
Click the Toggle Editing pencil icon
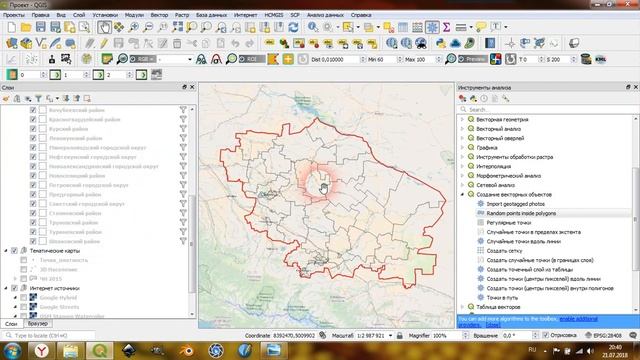(104, 43)
